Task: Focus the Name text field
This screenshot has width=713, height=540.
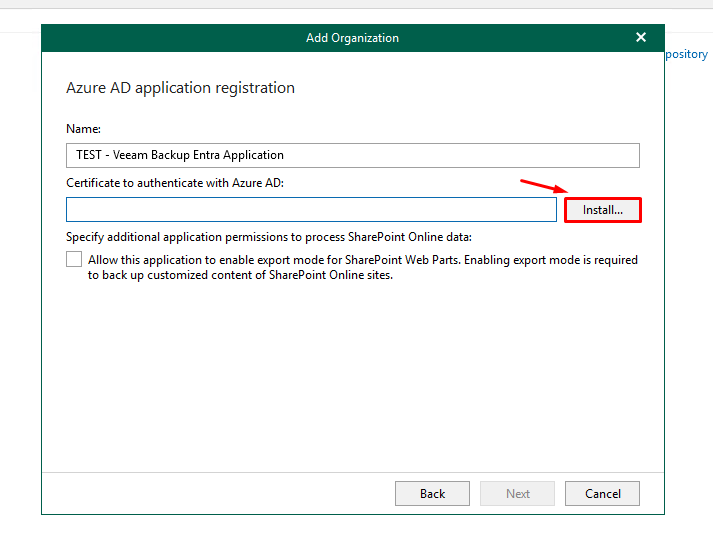Action: pyautogui.click(x=352, y=155)
